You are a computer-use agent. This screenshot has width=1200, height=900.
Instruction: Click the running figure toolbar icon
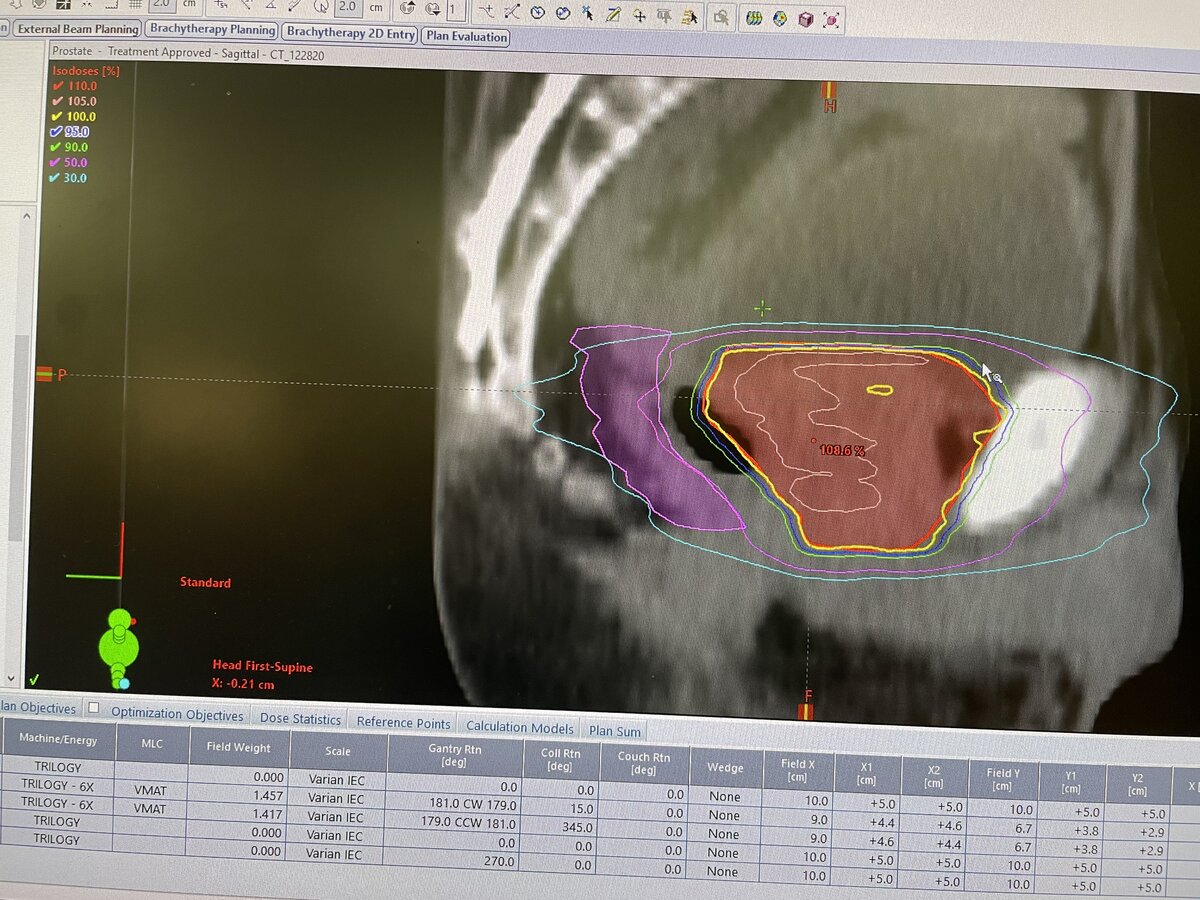690,16
